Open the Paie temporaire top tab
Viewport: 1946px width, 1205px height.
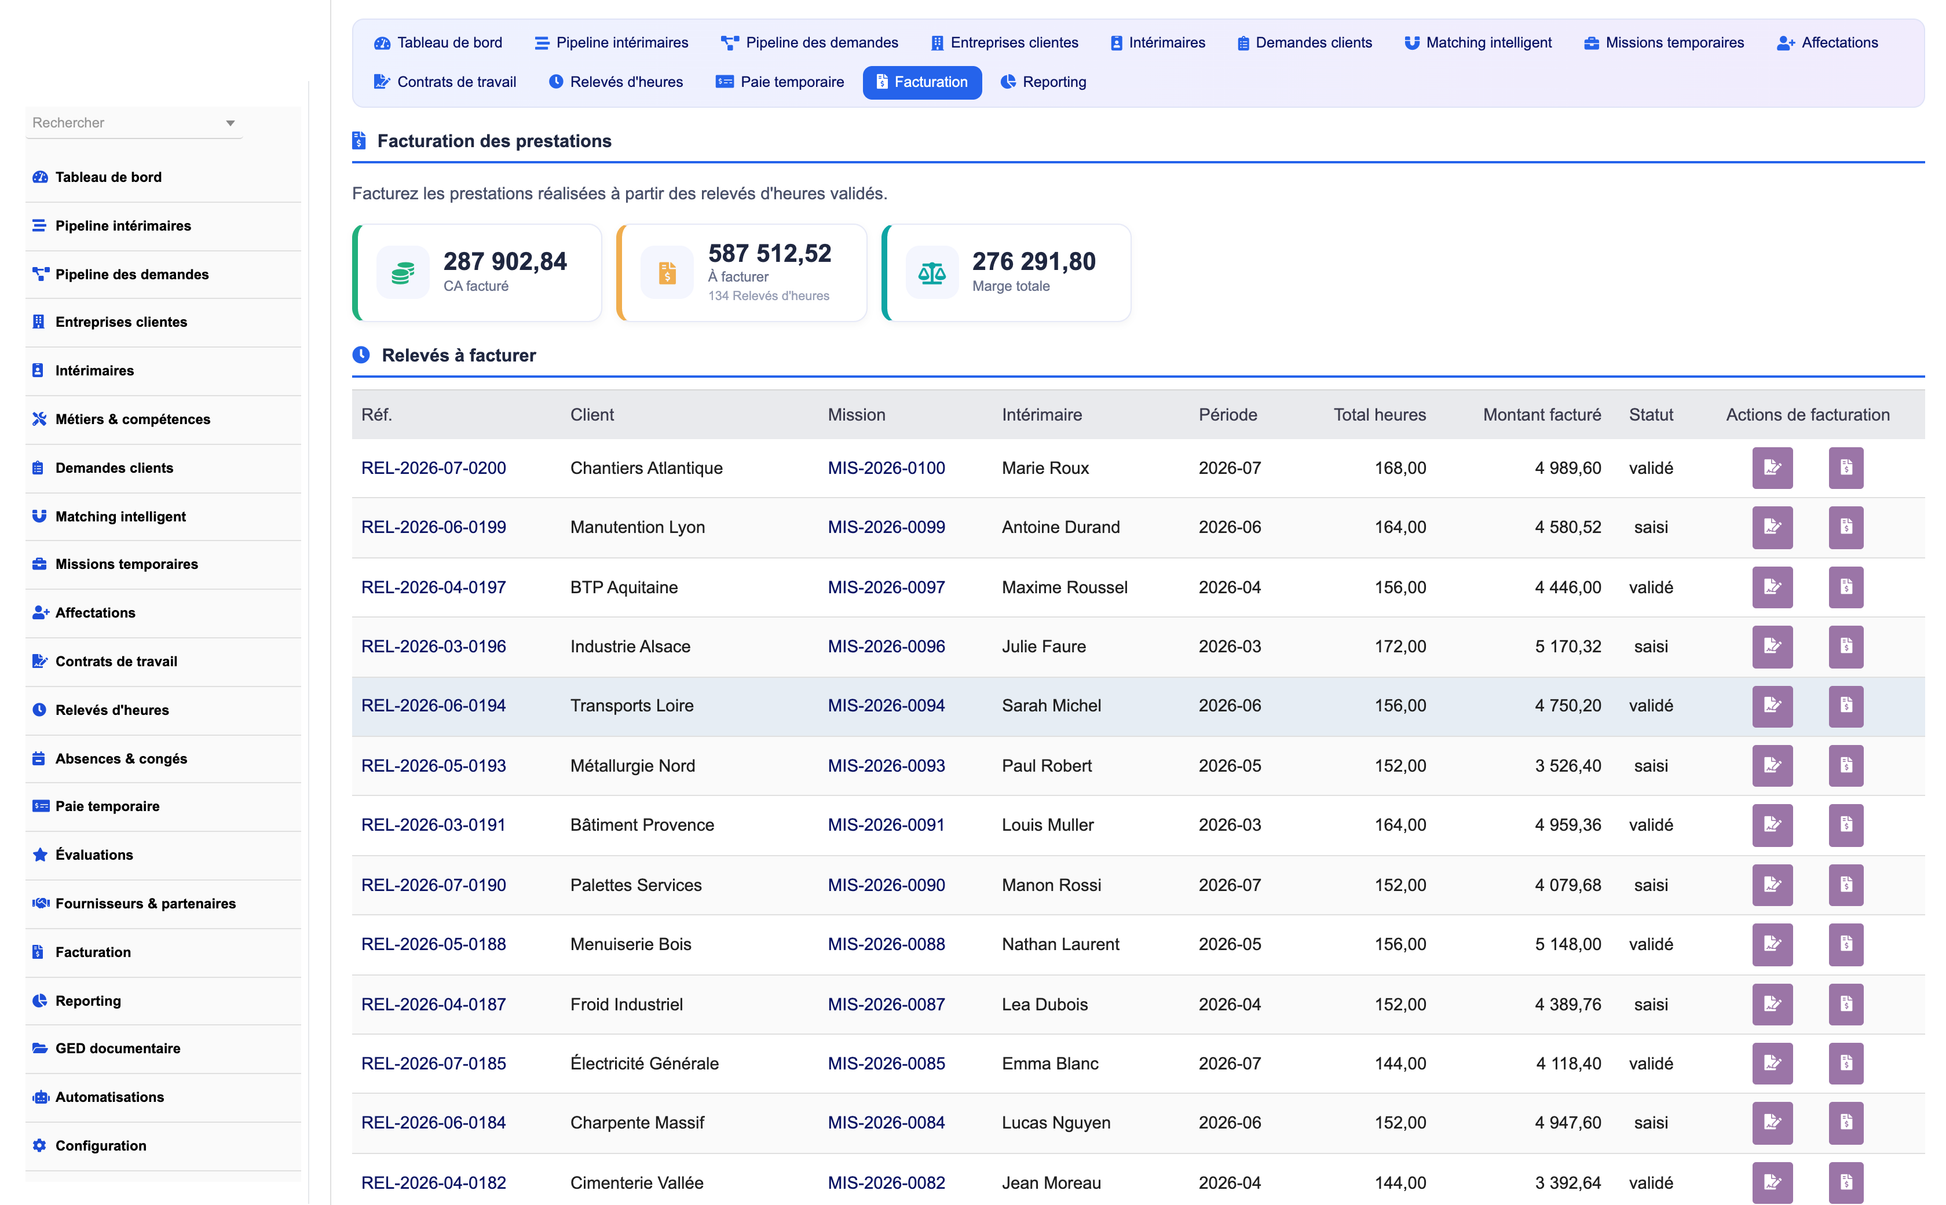click(780, 82)
